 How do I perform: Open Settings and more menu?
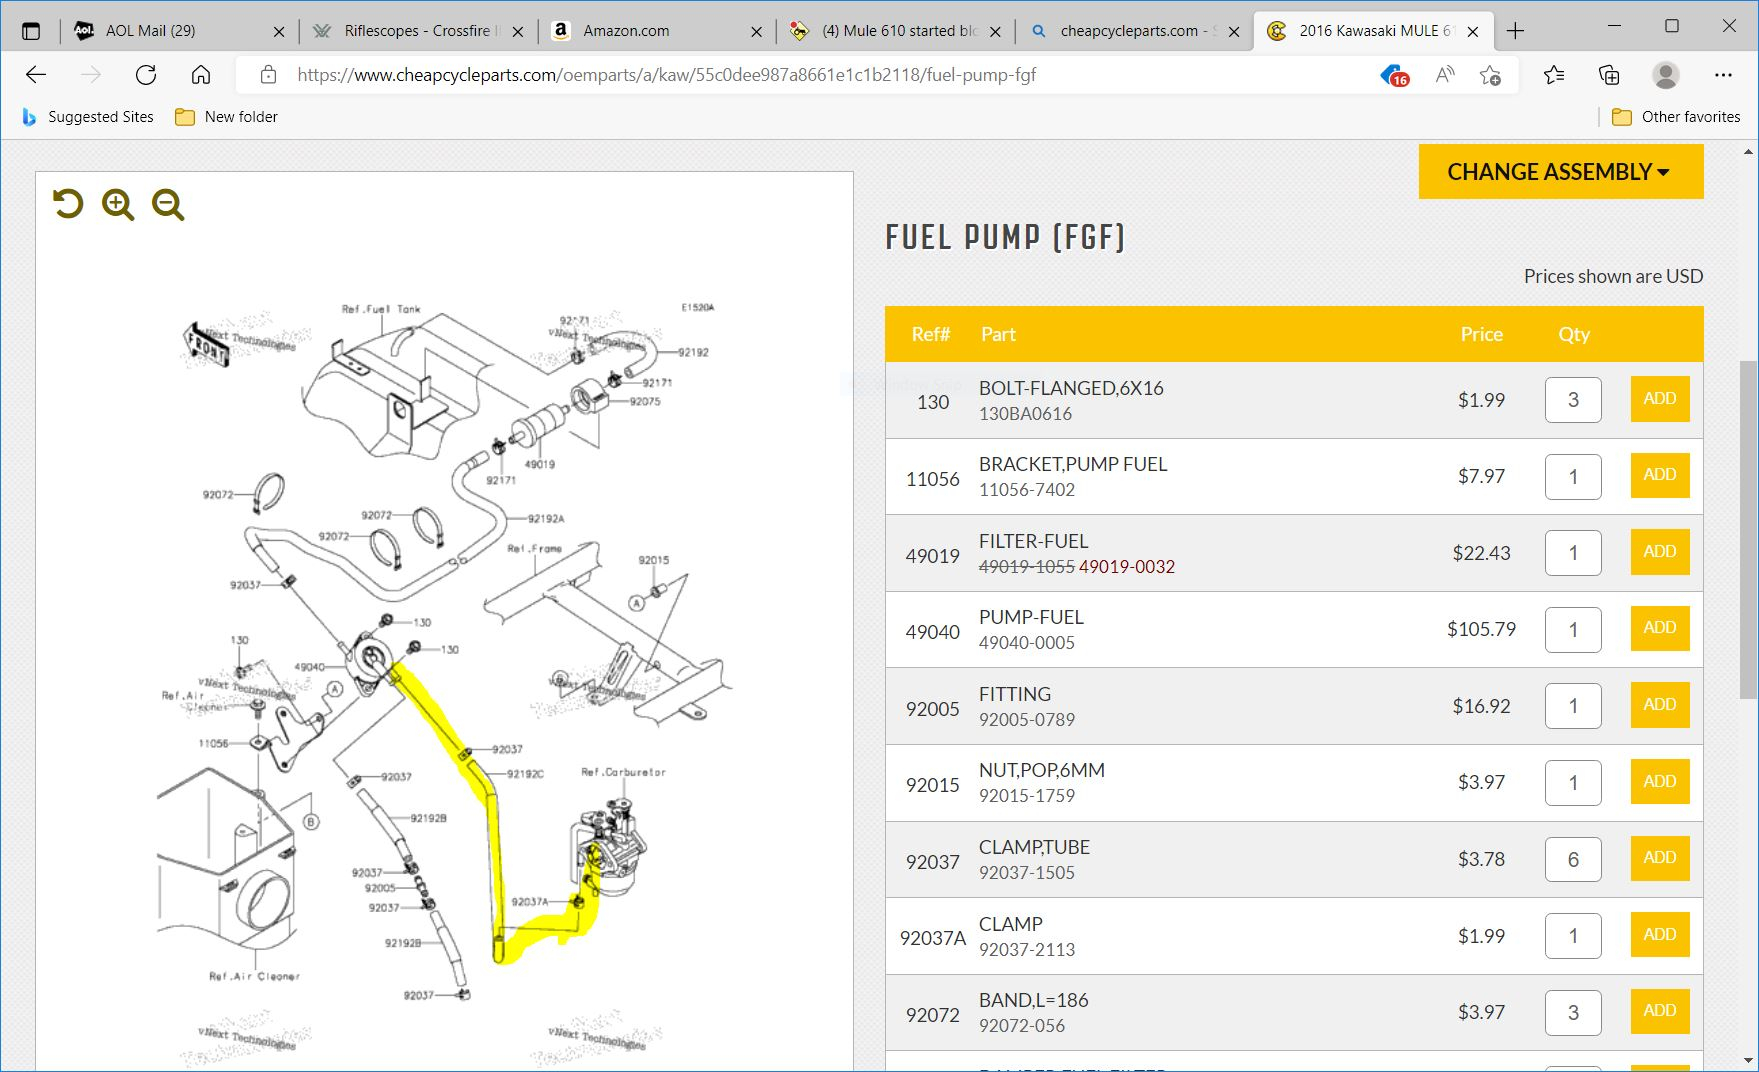point(1723,75)
